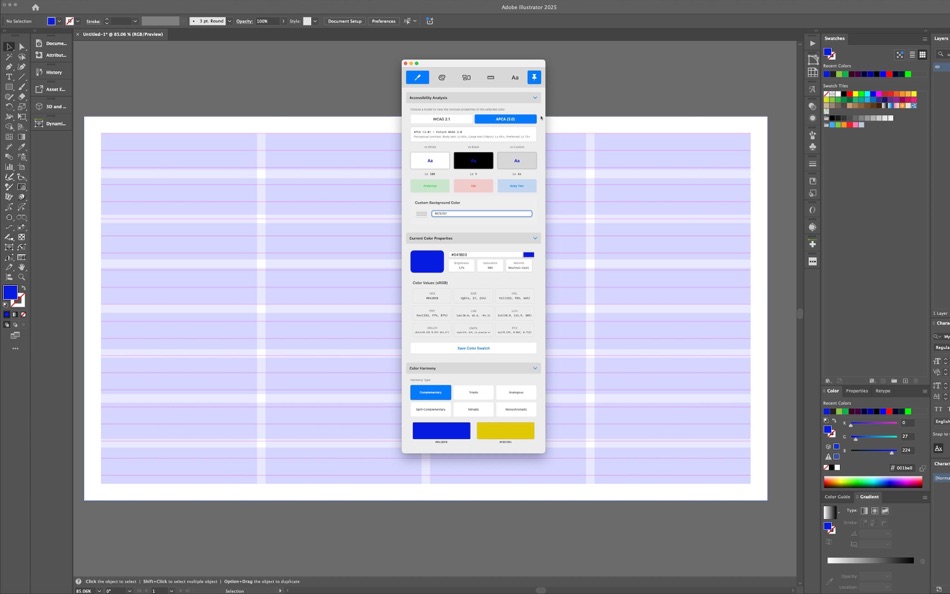Choose Complementary harmony type
This screenshot has height=594, width=950.
click(430, 392)
